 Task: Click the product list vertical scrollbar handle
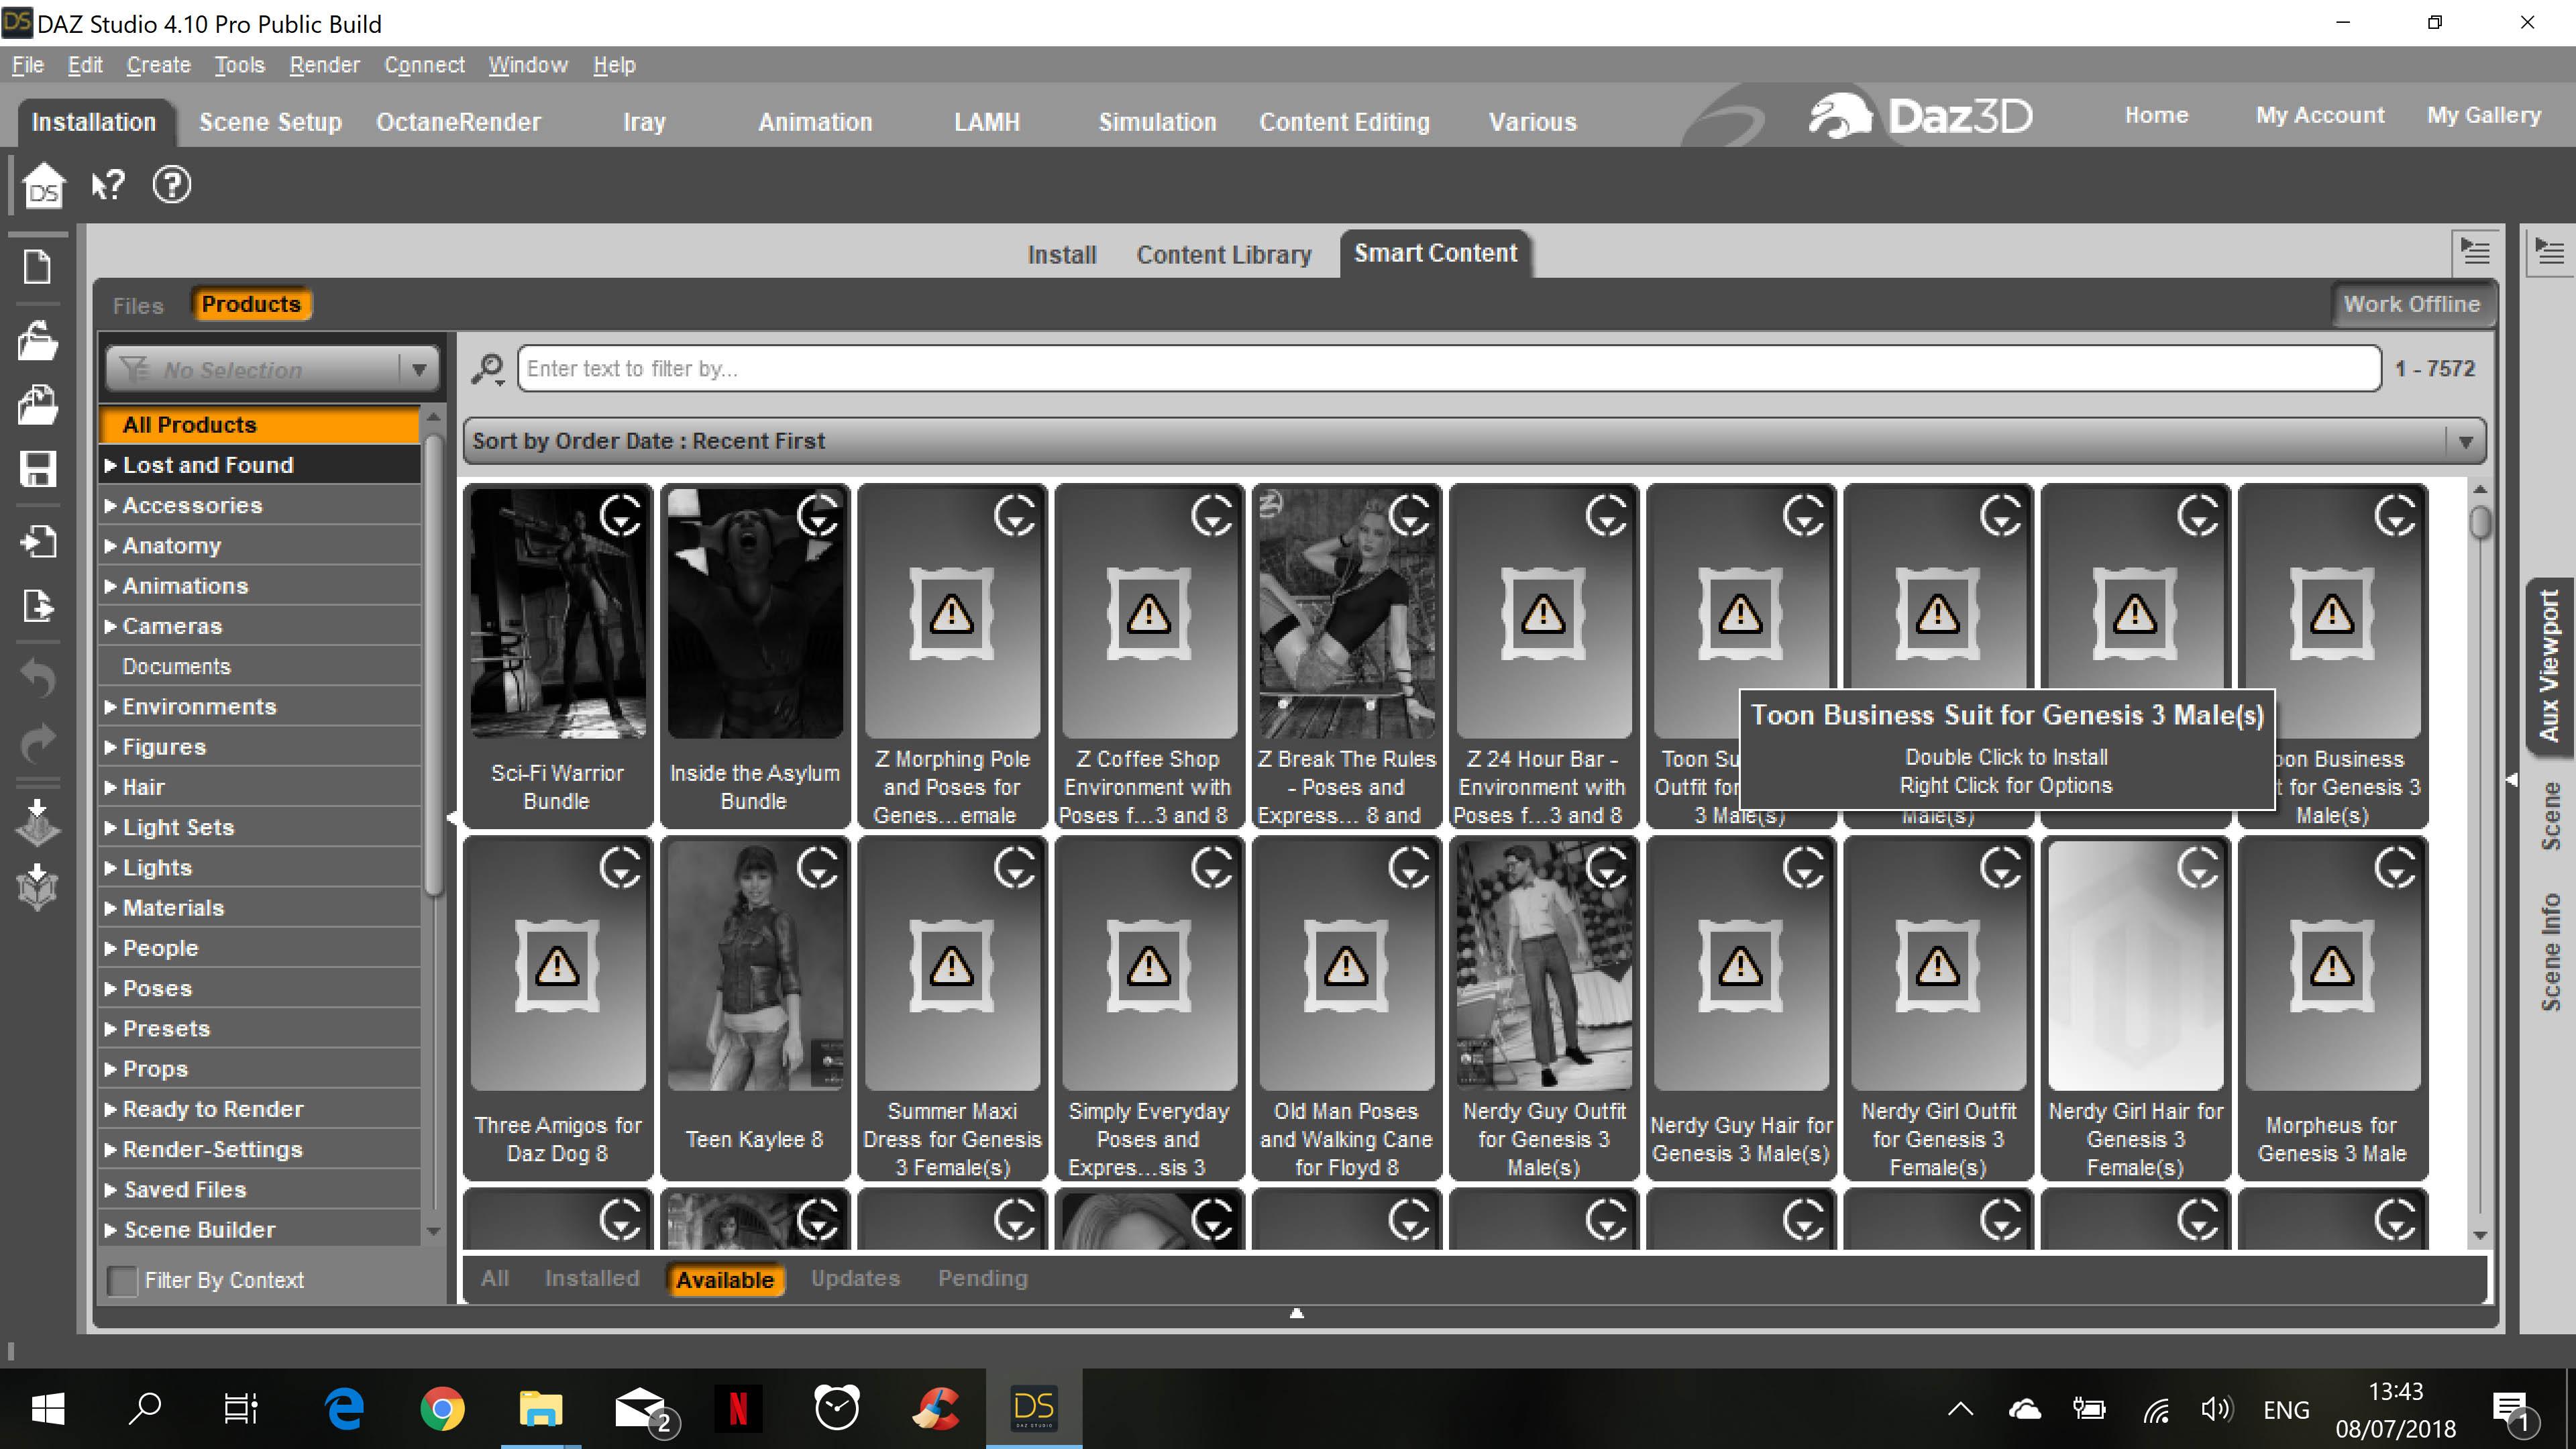click(x=2480, y=522)
